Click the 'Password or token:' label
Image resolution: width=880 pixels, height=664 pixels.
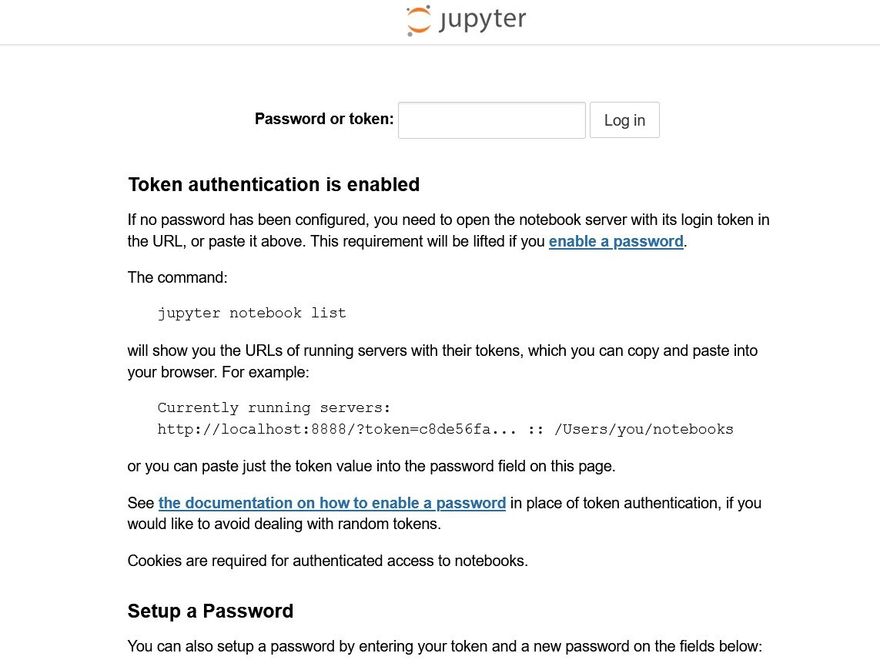pyautogui.click(x=324, y=119)
